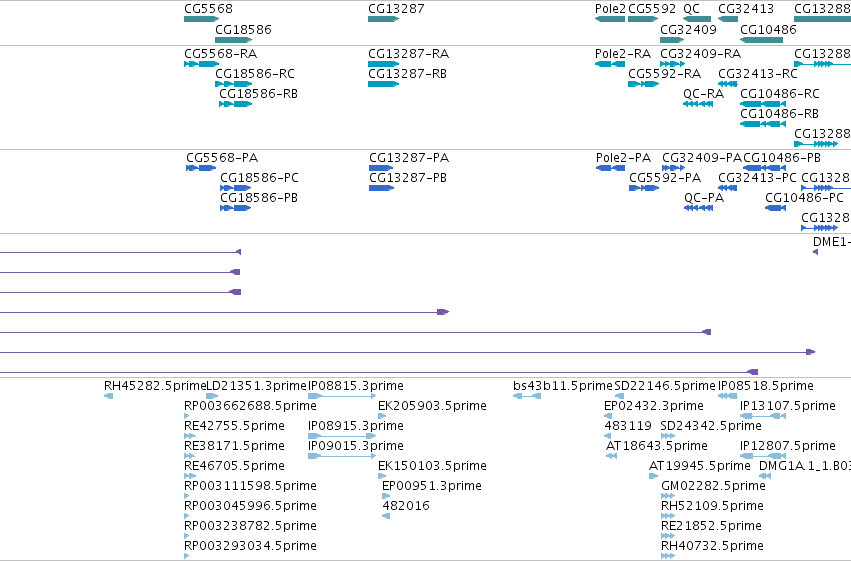The height and width of the screenshot is (561, 851).
Task: Click transcript CG10486-RB
Action: click(x=763, y=124)
